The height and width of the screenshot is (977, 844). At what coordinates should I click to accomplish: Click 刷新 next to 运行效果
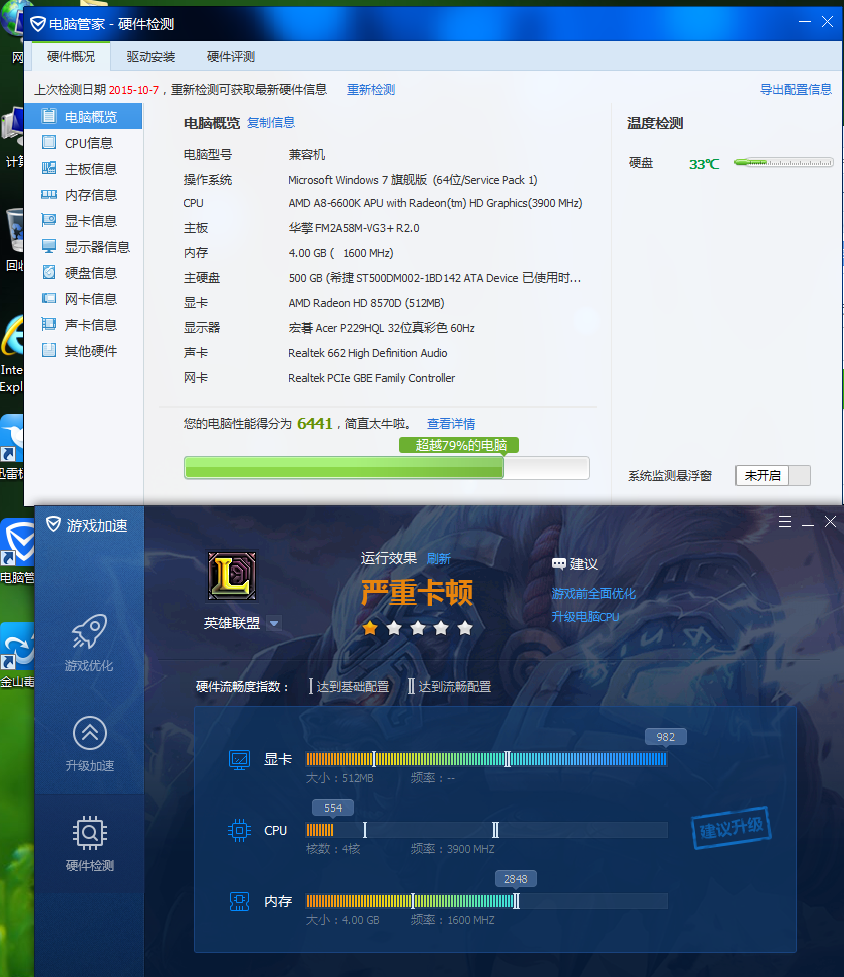click(439, 558)
